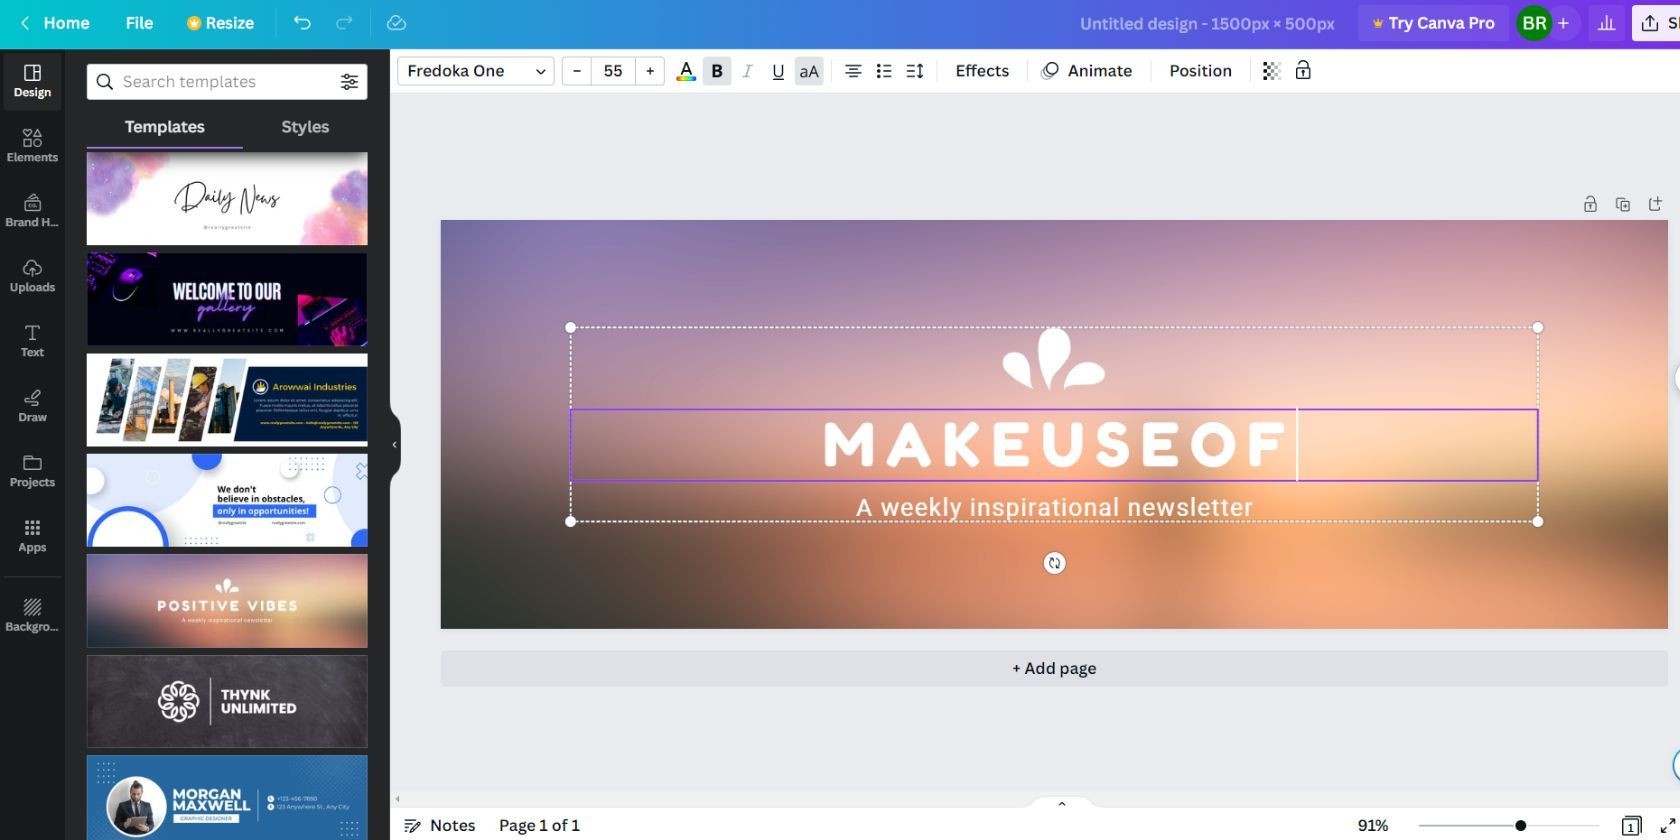
Task: Open letter and line spacing options
Action: (x=915, y=71)
